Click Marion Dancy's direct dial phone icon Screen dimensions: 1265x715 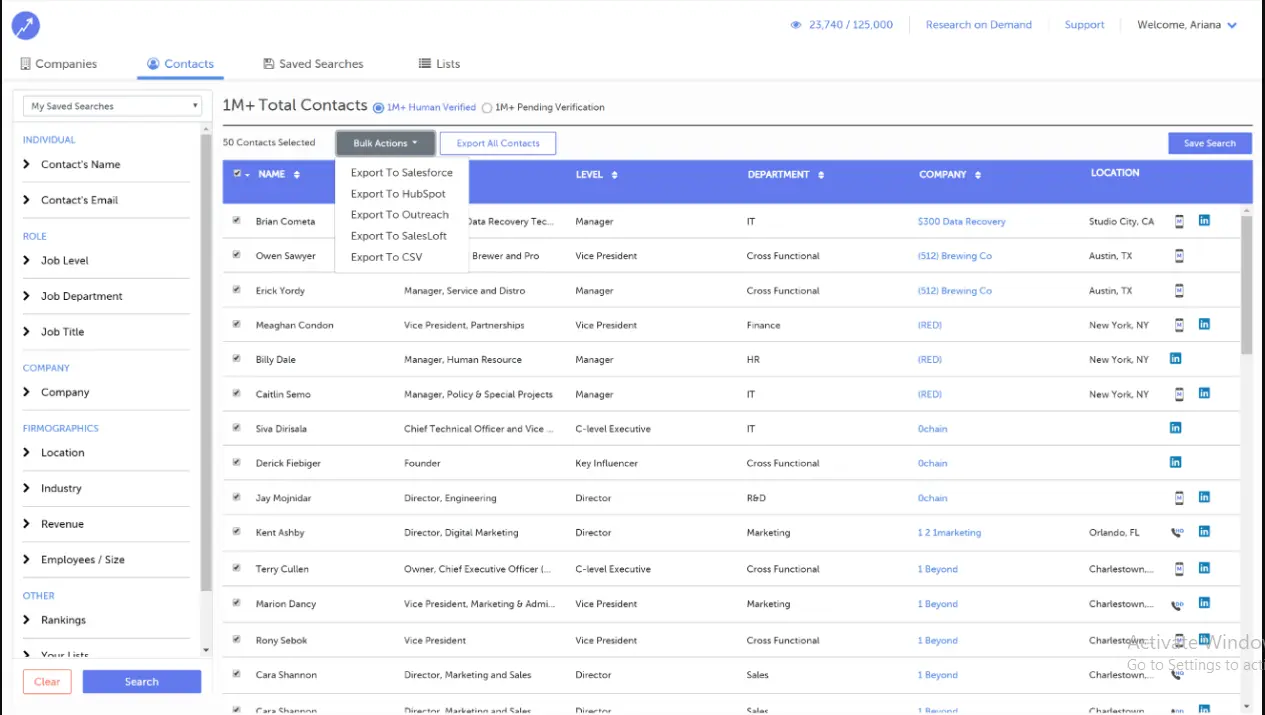(x=1178, y=604)
